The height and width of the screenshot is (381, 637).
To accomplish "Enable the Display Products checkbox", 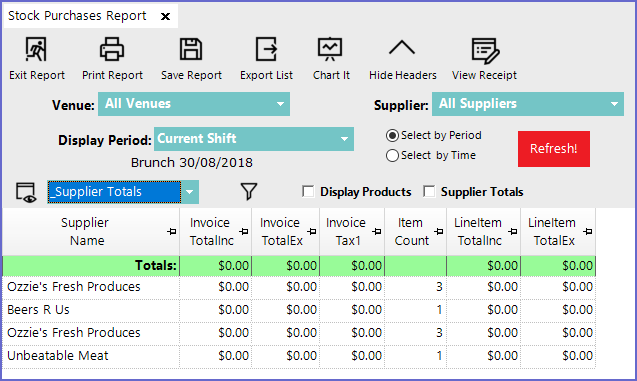I will pyautogui.click(x=308, y=191).
